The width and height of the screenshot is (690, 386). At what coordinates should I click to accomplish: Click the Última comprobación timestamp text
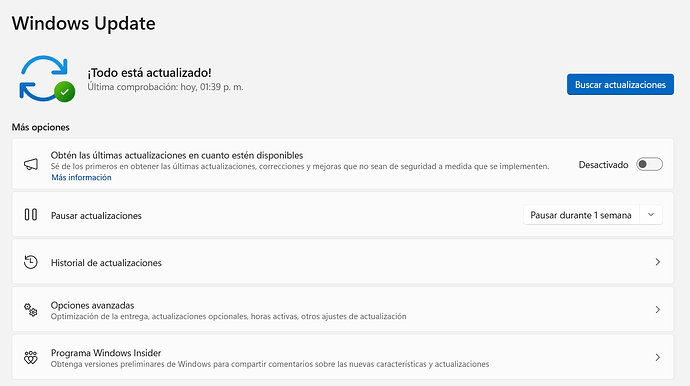pos(165,87)
